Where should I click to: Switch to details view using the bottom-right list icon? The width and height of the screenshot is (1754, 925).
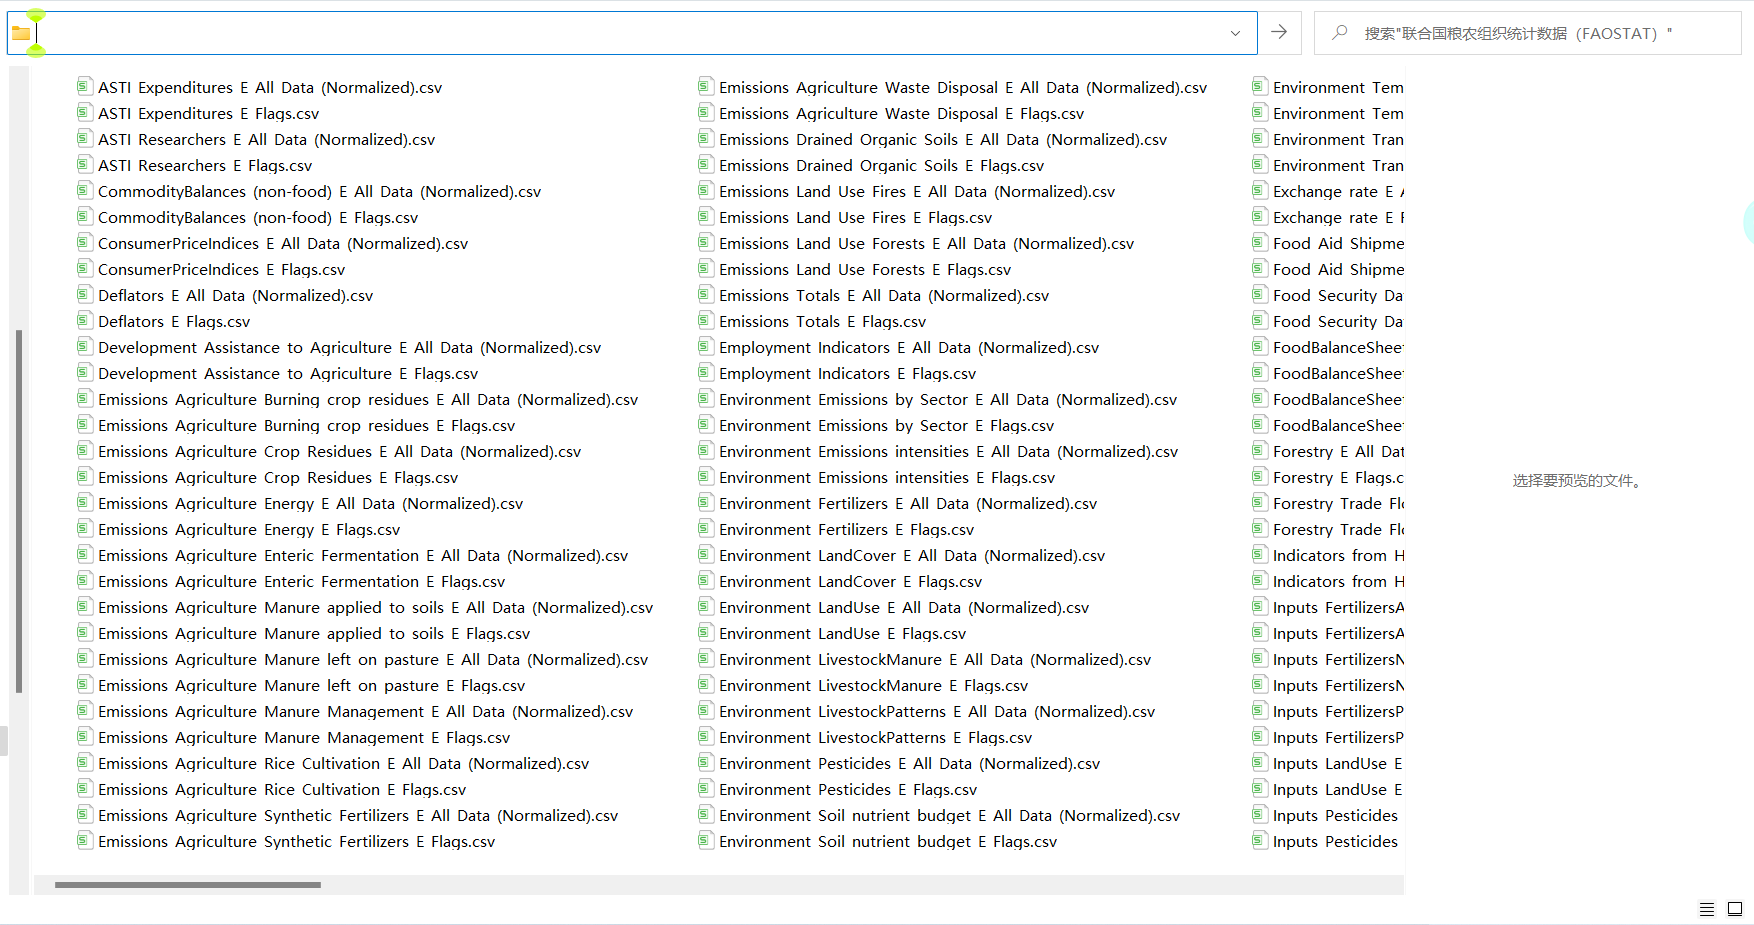(1707, 909)
